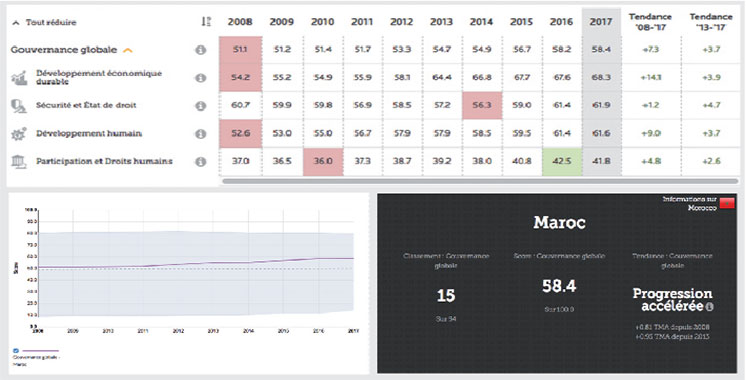Open the Participation et Droits humains row label
The image size is (746, 380).
point(104,161)
